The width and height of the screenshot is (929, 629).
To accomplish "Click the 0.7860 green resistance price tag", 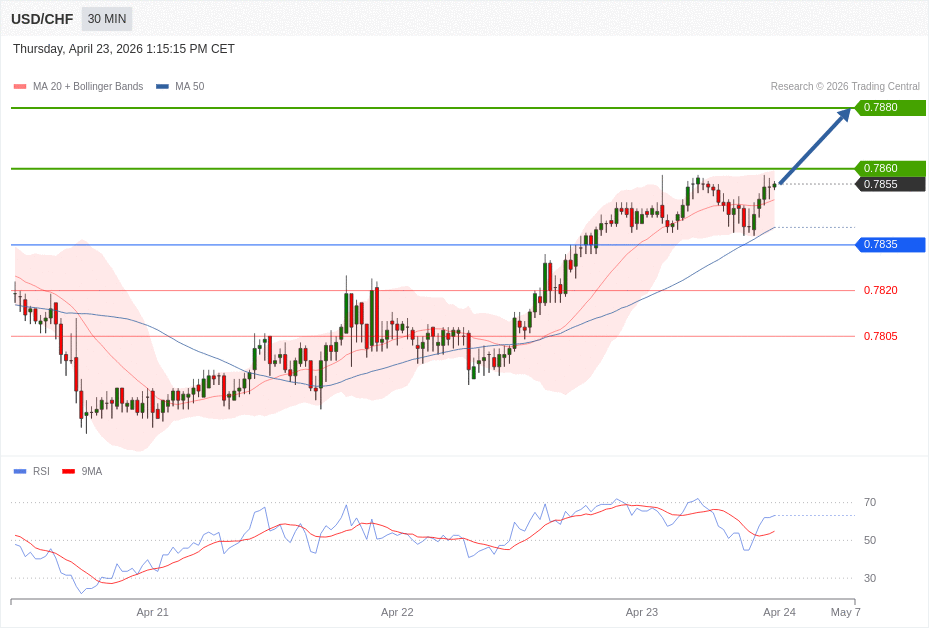I will click(x=889, y=168).
